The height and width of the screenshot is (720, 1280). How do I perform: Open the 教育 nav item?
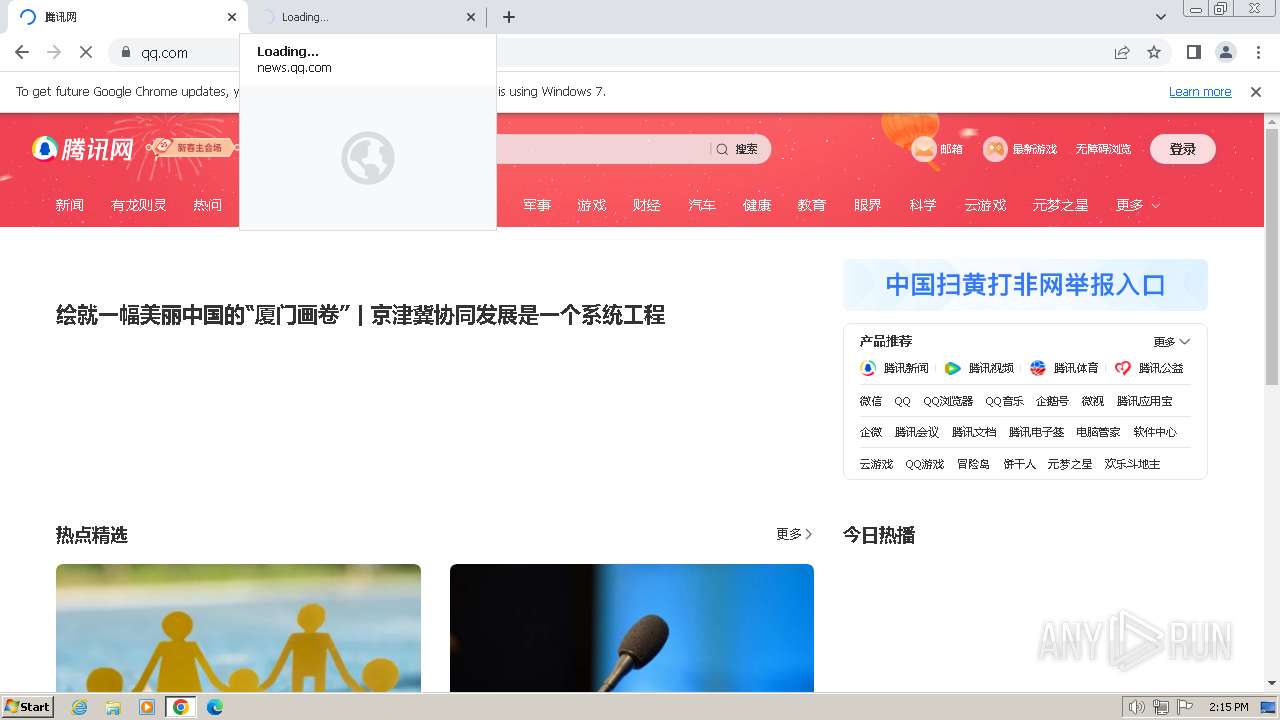coord(812,205)
